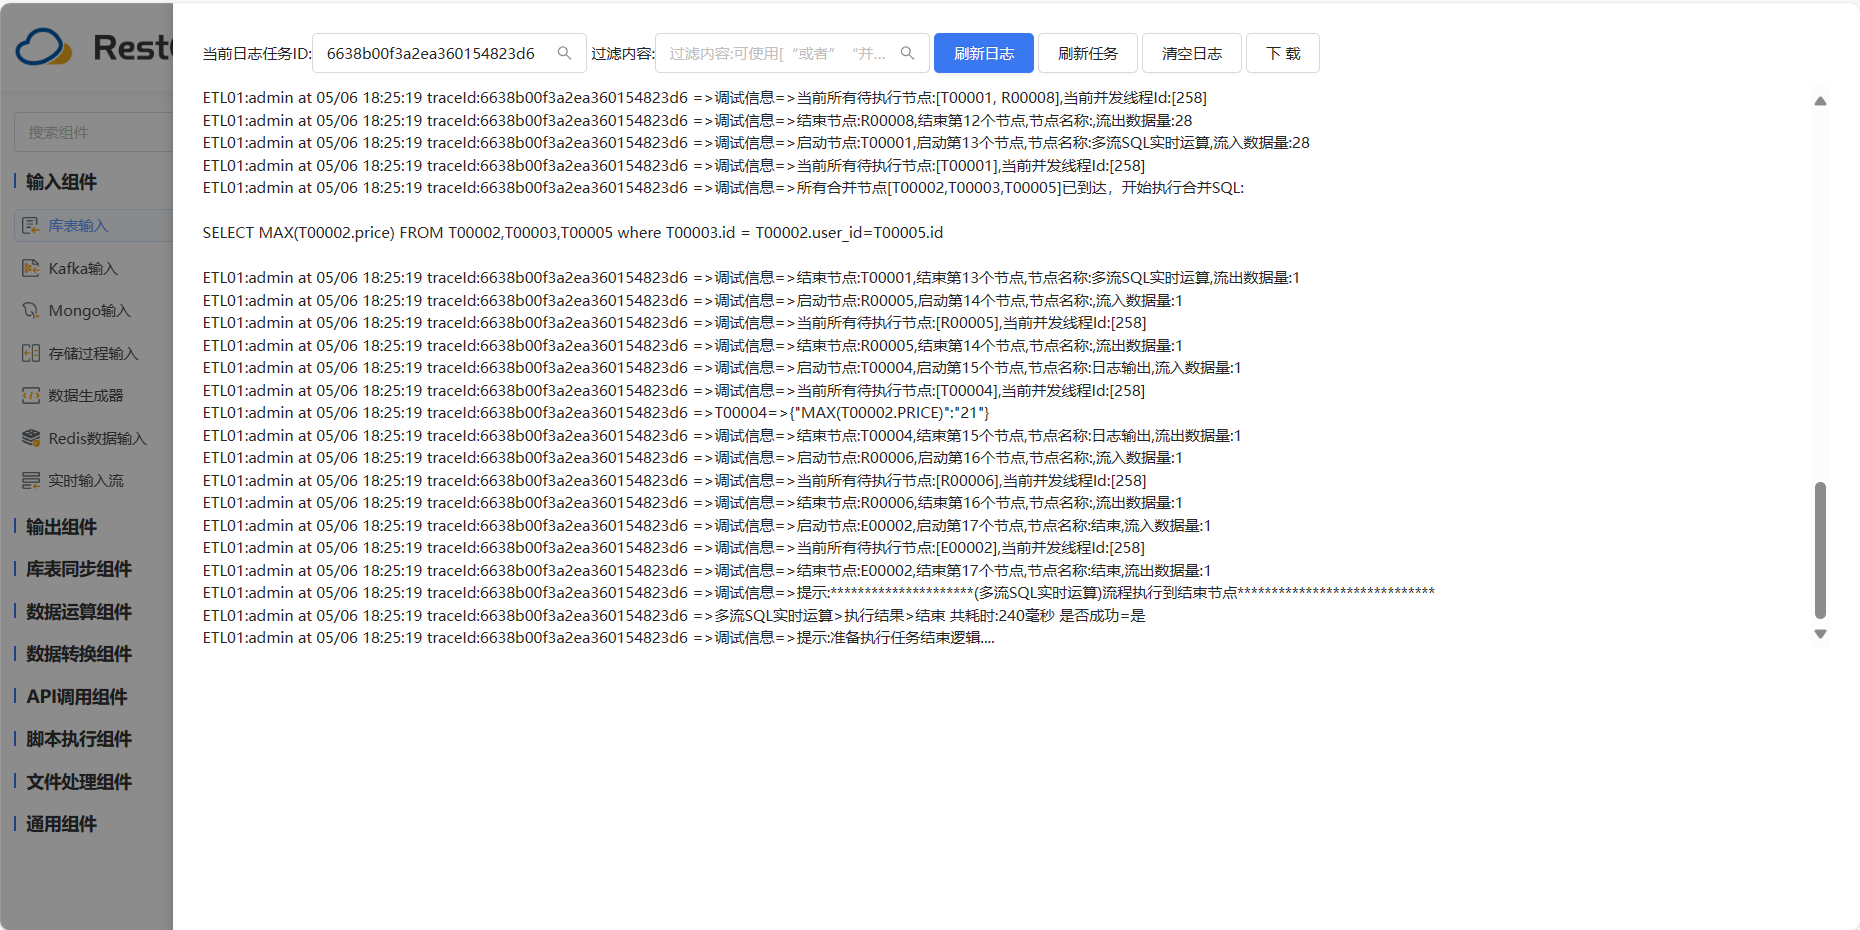Click the 结束节点:E00002 第17个节点 log line
Image resolution: width=1860 pixels, height=930 pixels.
point(707,570)
